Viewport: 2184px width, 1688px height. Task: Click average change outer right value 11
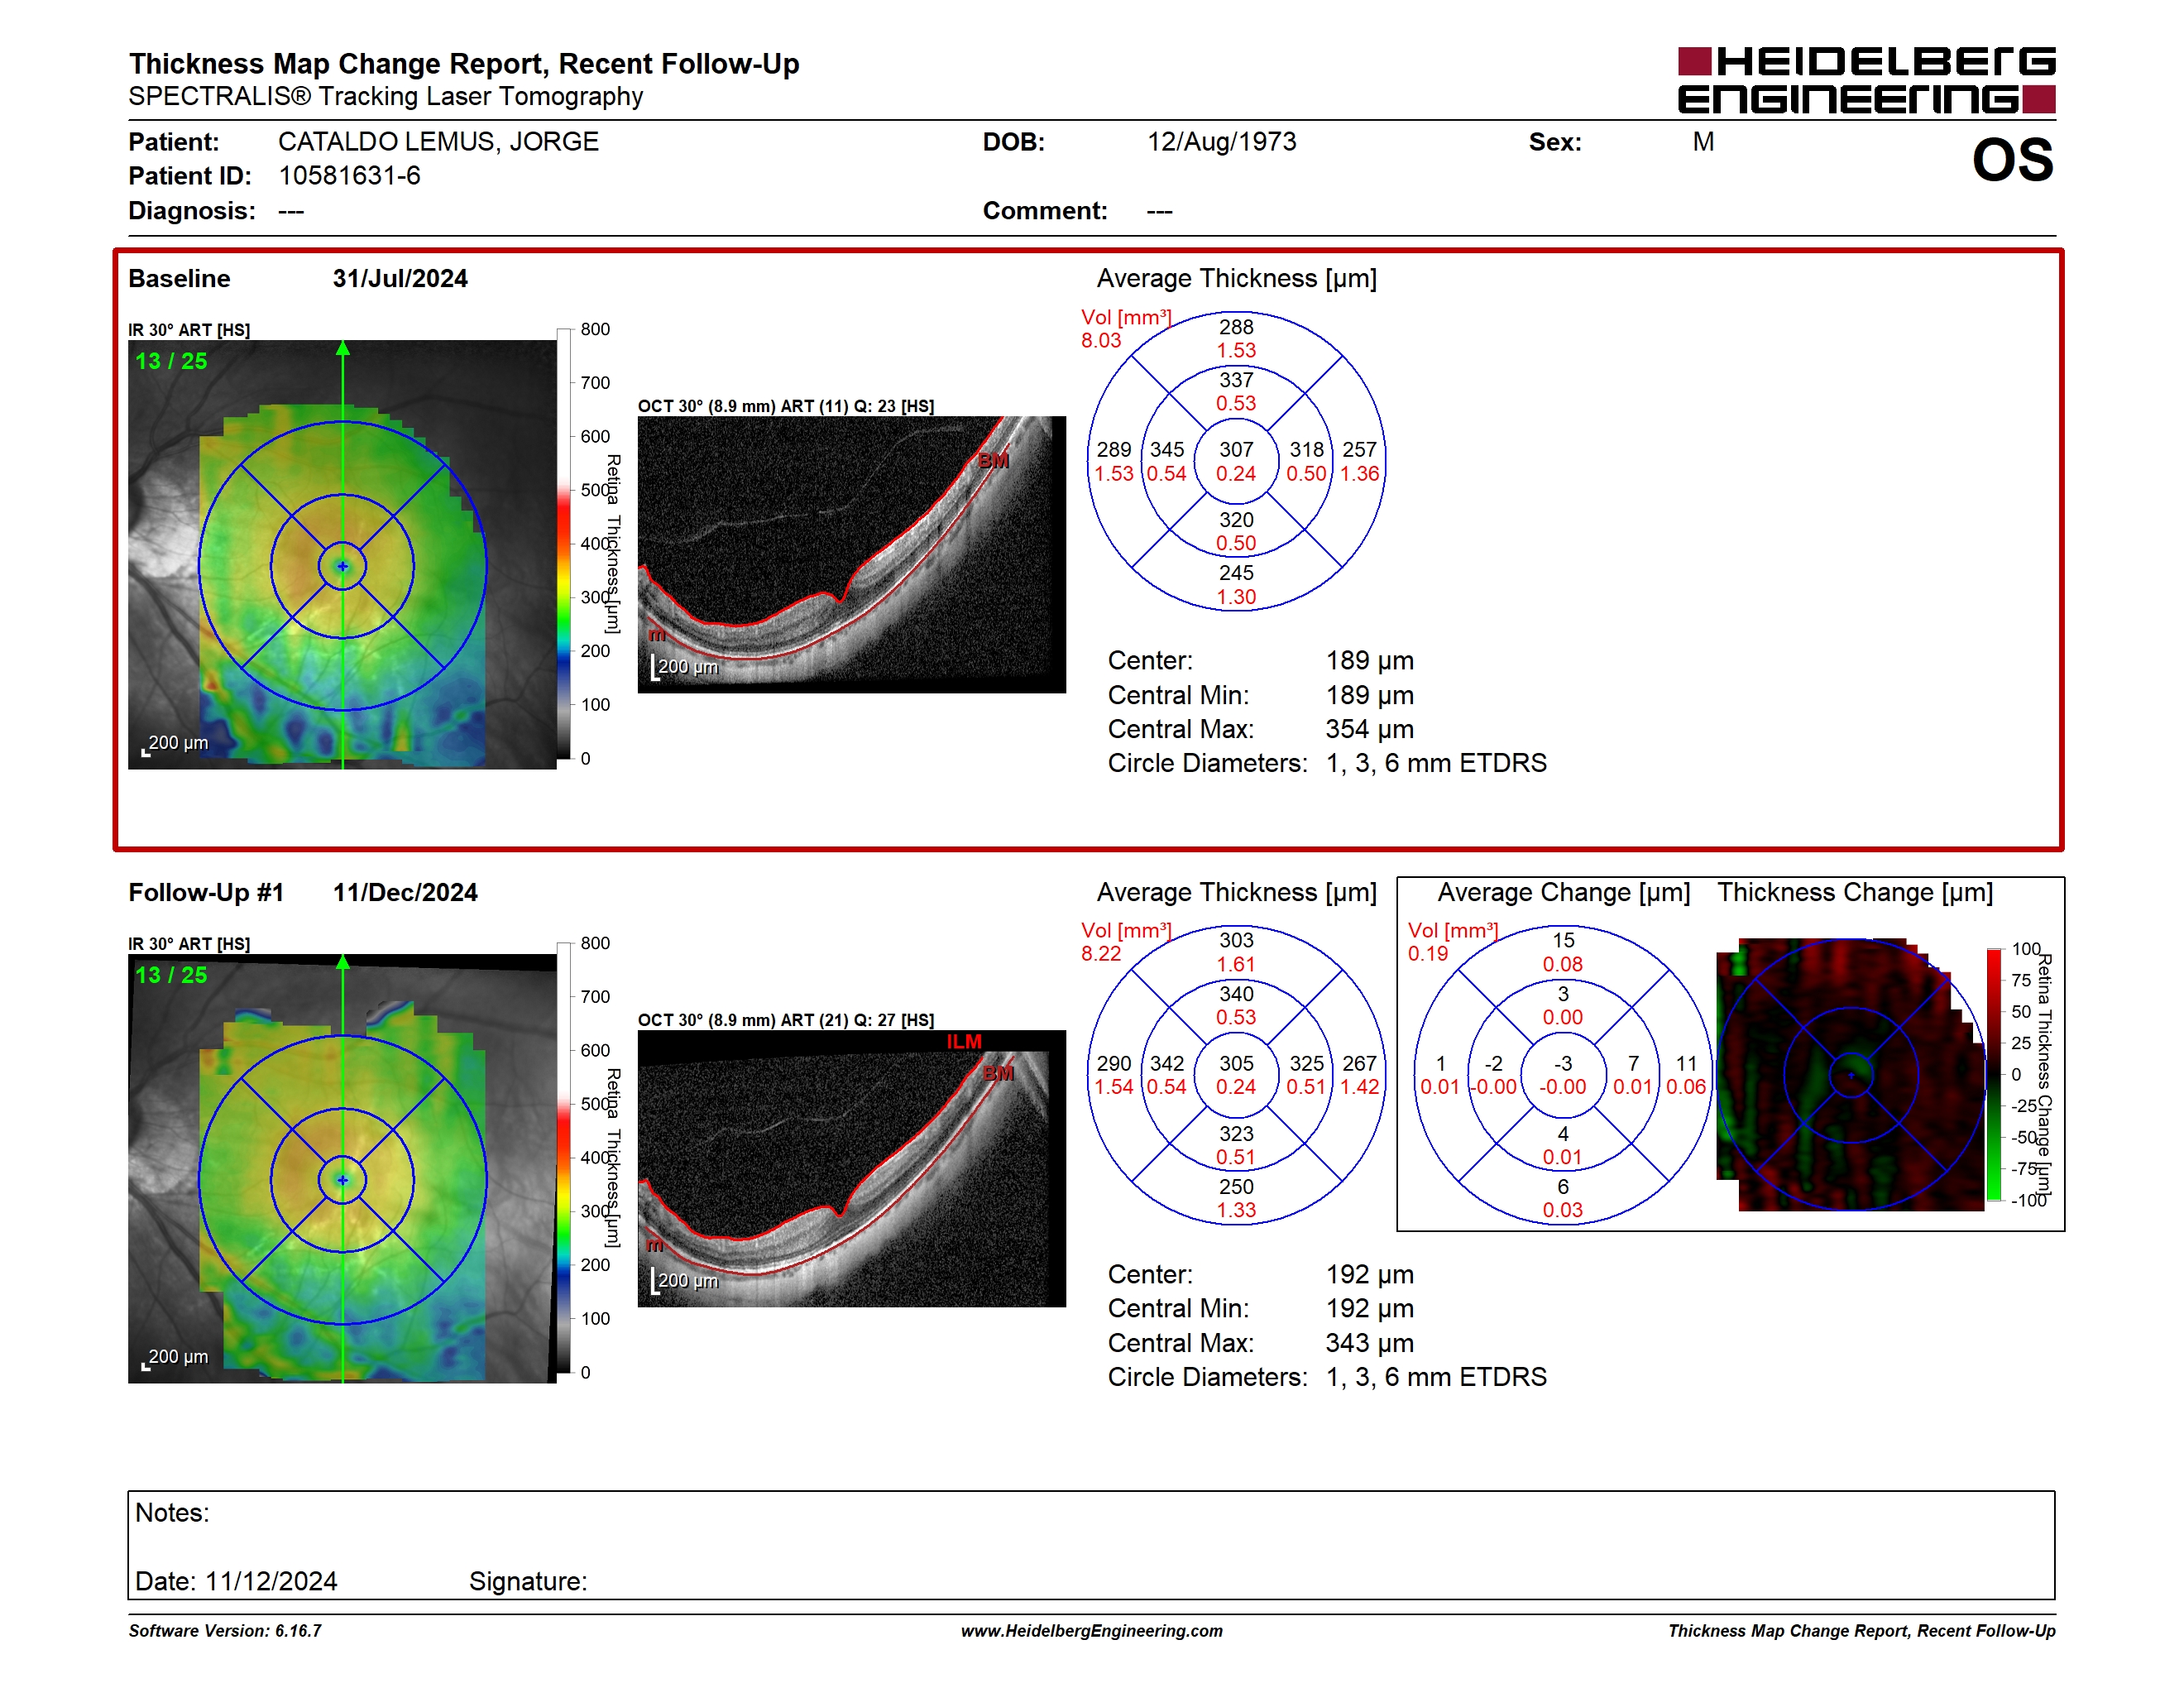(1686, 1064)
